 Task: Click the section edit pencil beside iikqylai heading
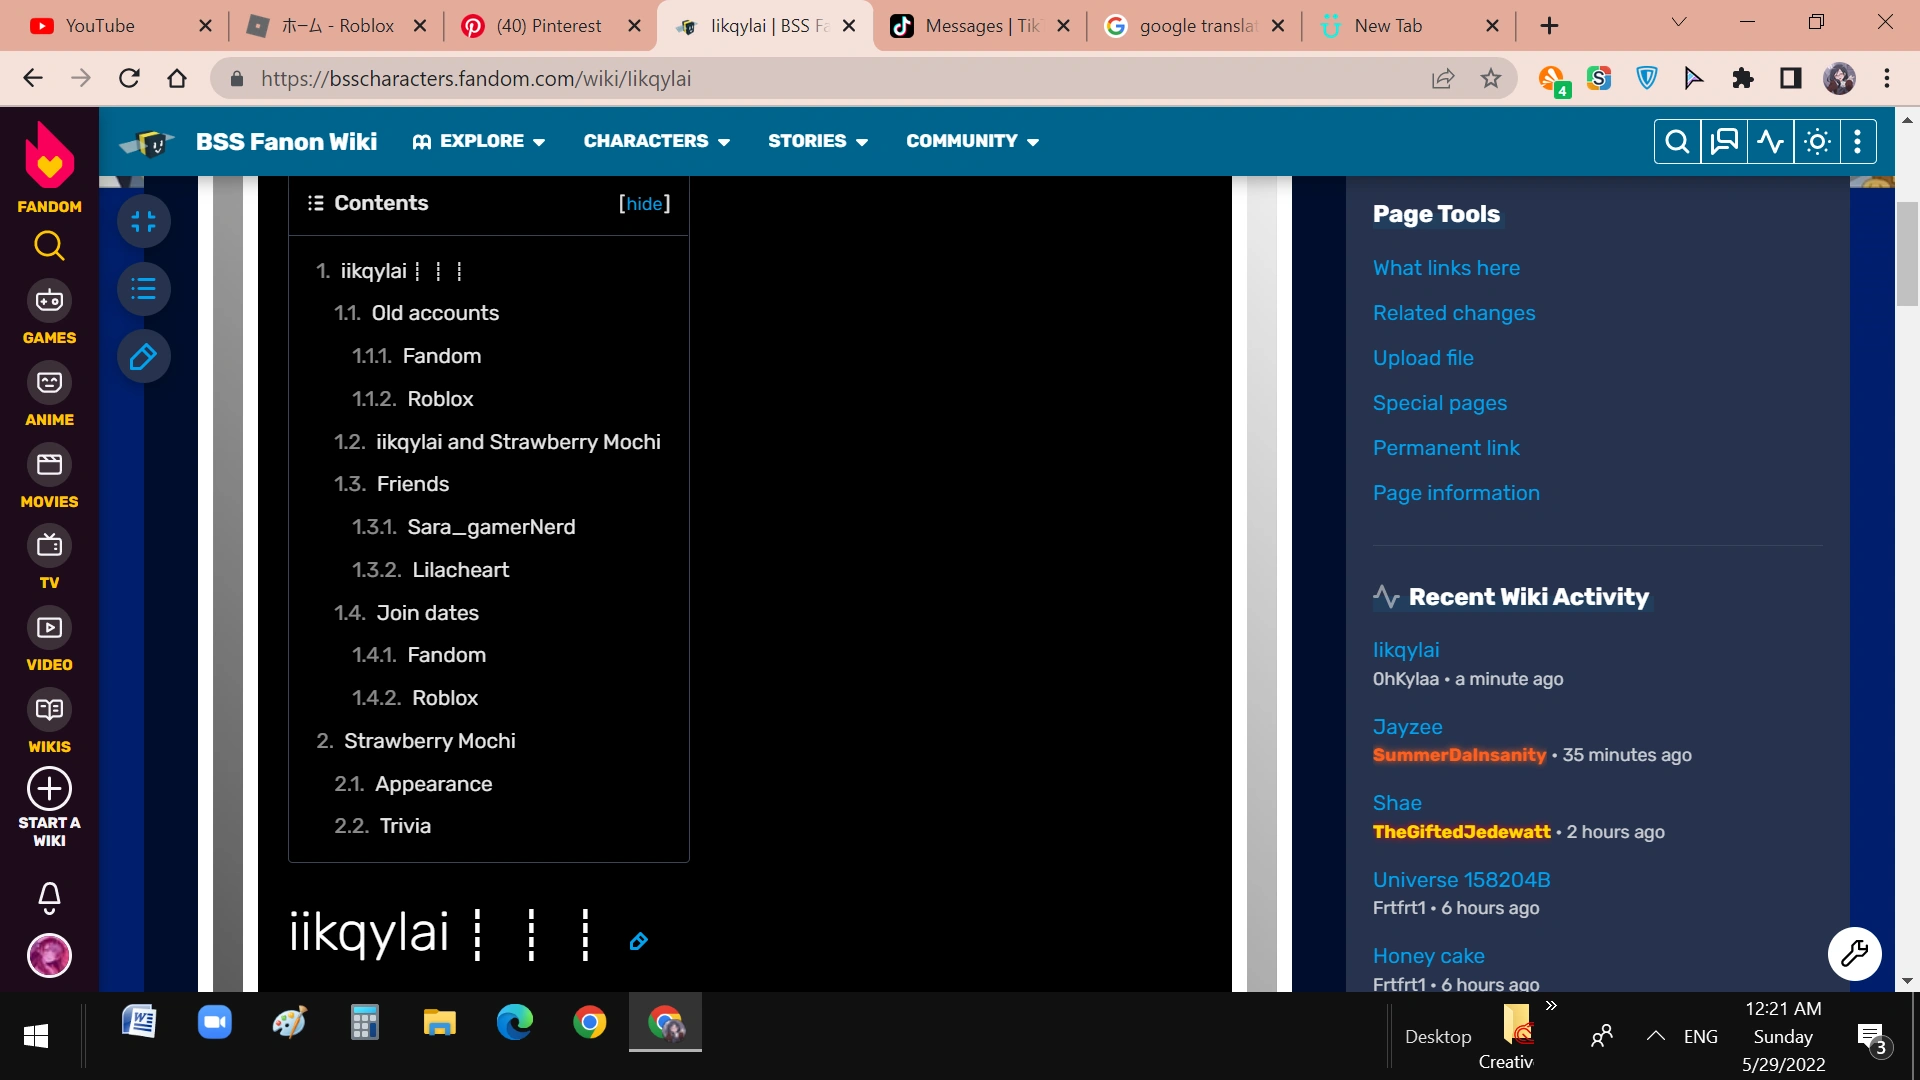click(x=639, y=942)
